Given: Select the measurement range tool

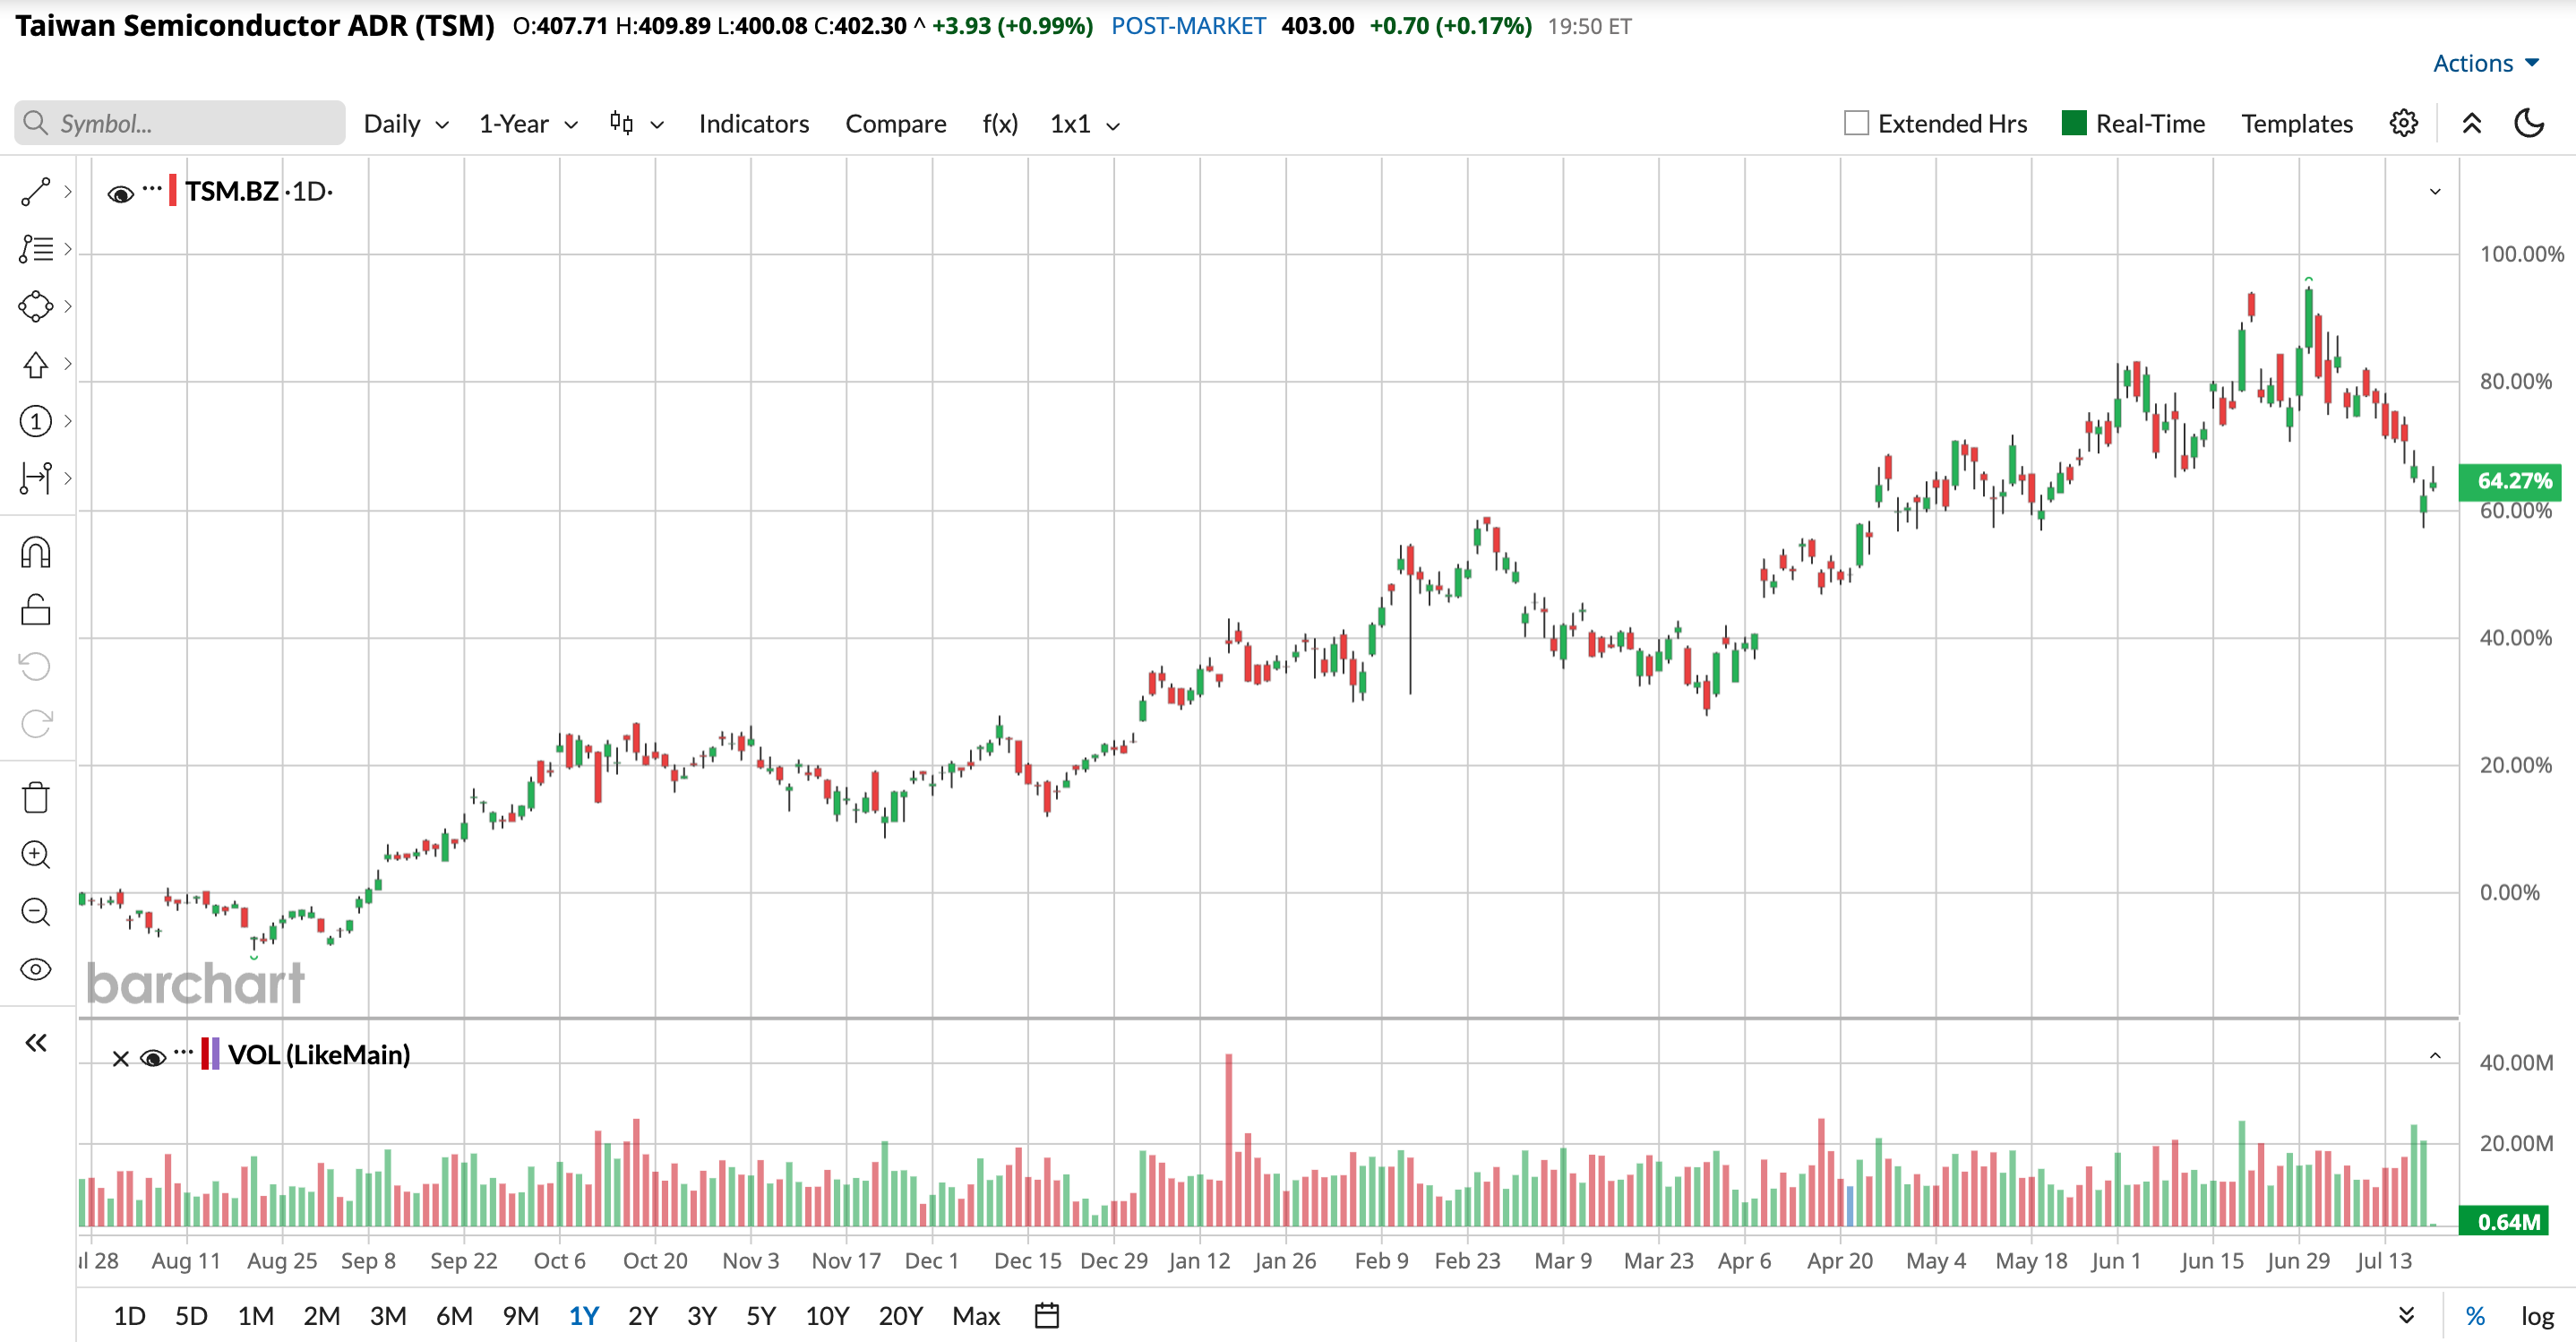Looking at the screenshot, I should point(35,478).
